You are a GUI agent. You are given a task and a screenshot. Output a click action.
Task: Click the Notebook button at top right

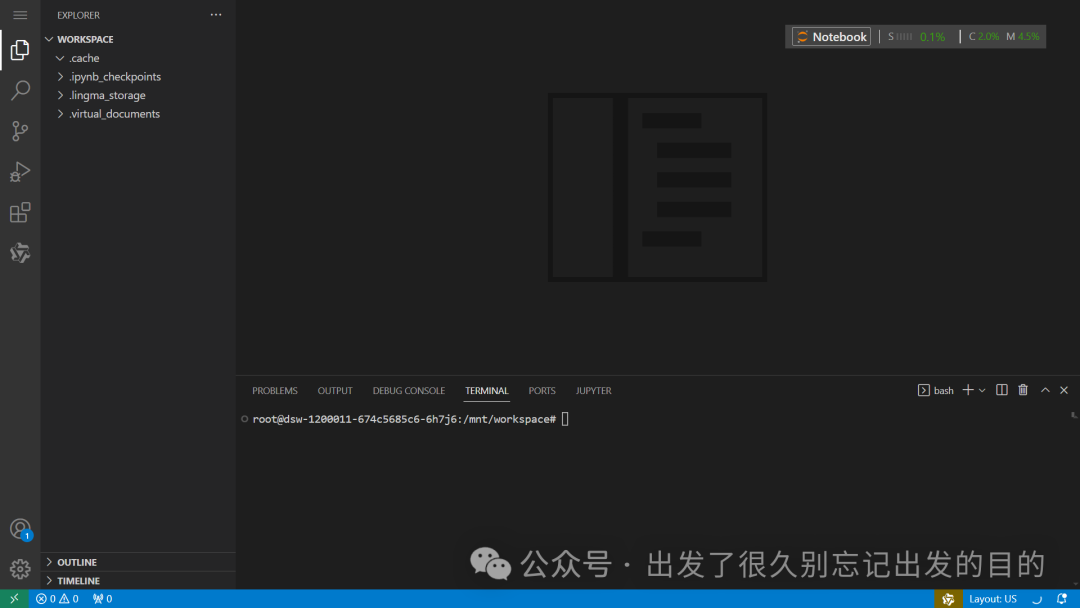[830, 36]
